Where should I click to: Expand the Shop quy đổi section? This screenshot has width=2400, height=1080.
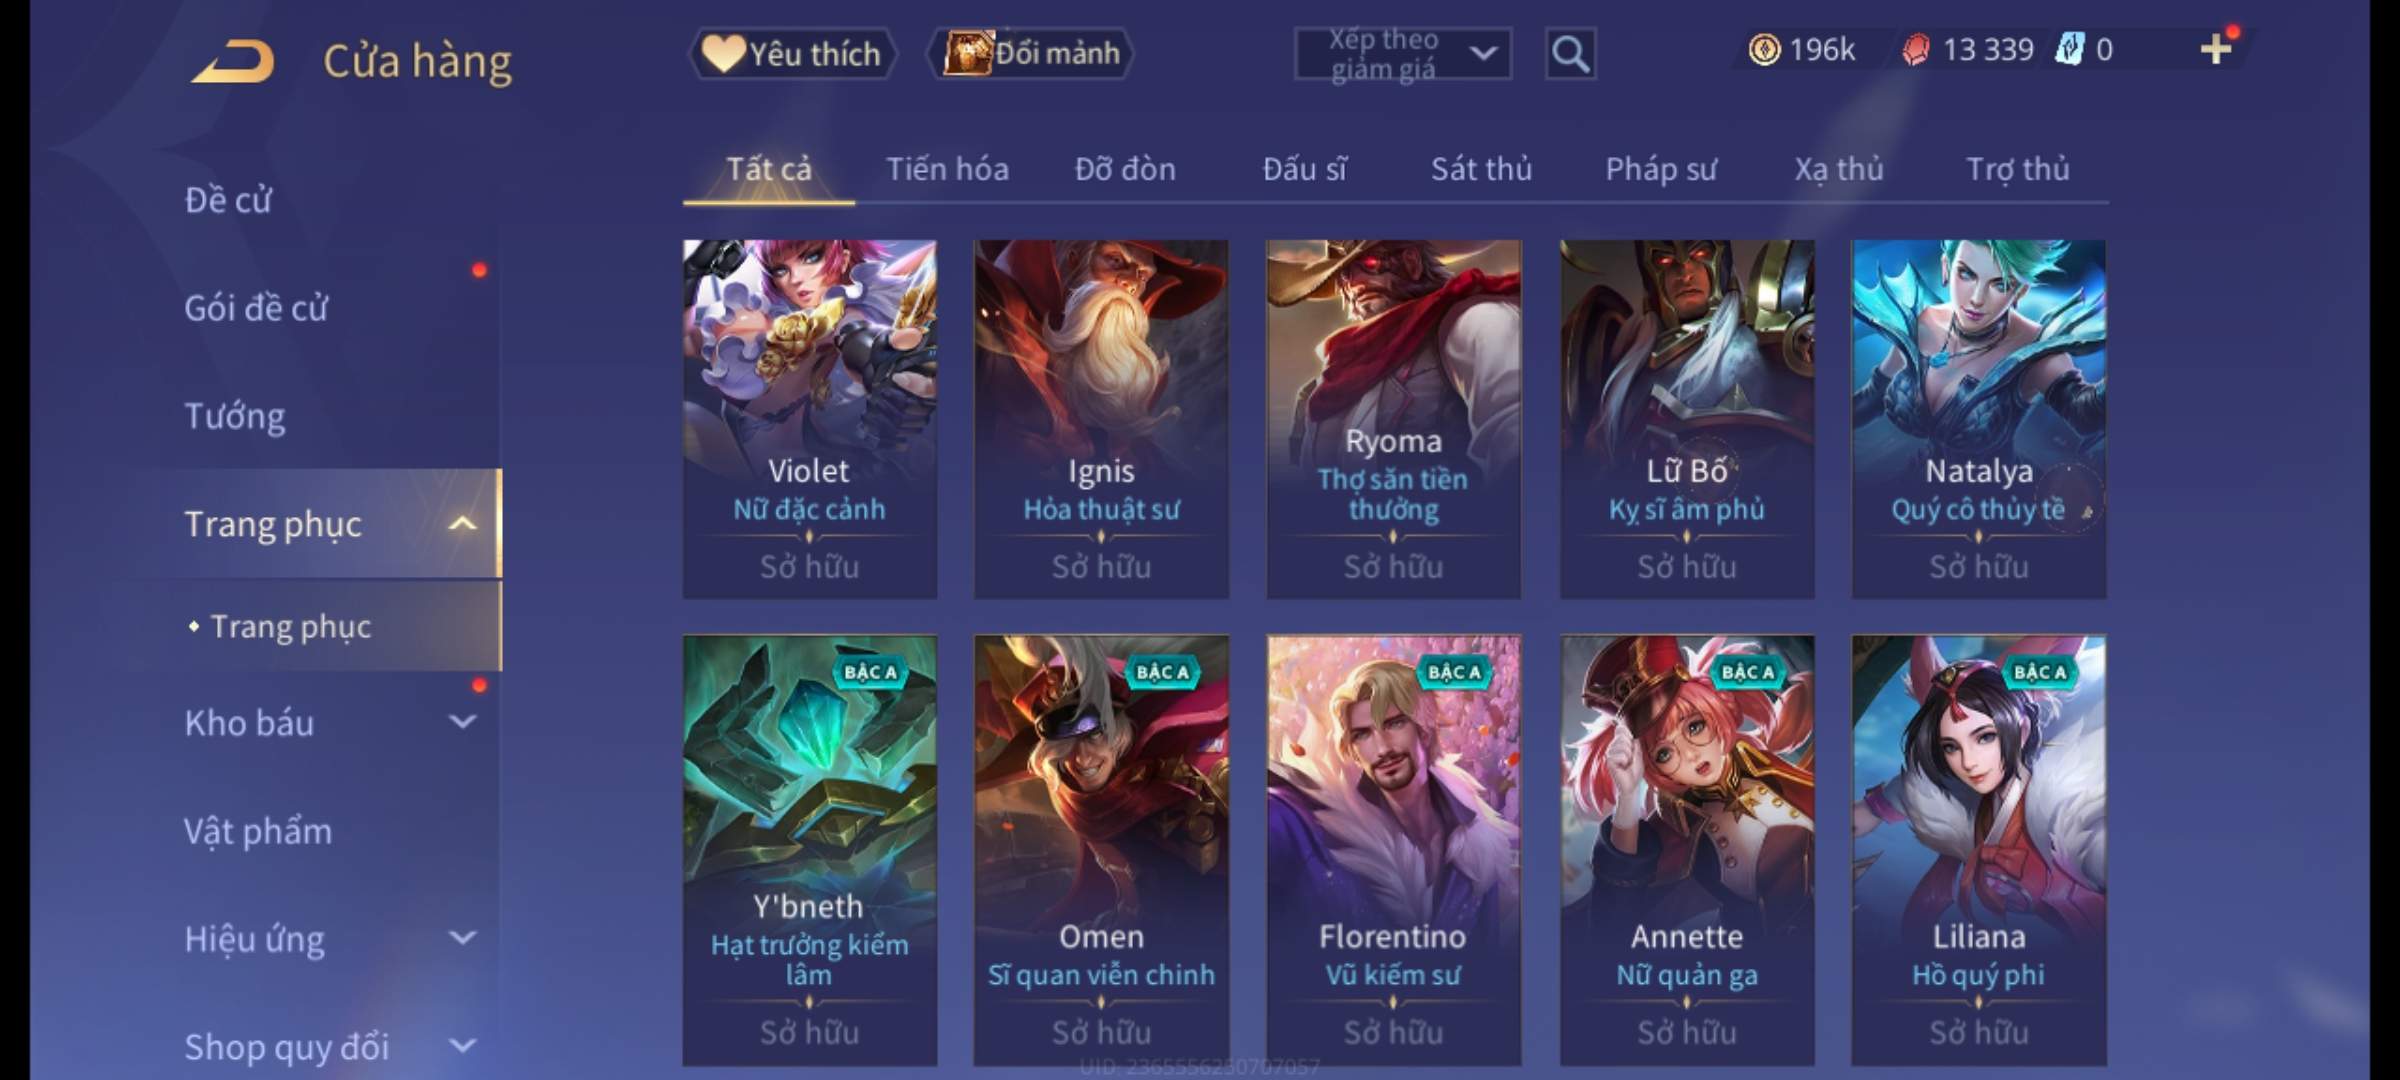[462, 1045]
